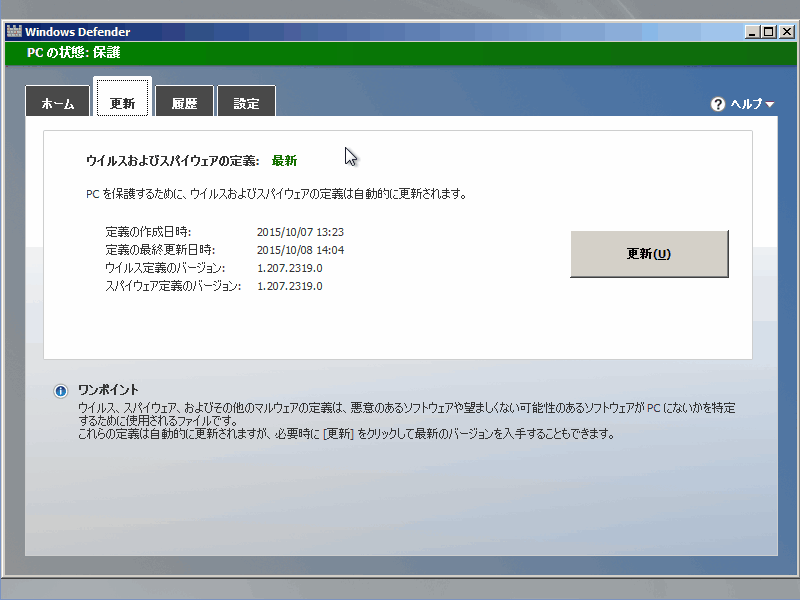
Task: Click the ウイルス定義のバージョン value 1.207.2319.0
Action: pos(290,268)
